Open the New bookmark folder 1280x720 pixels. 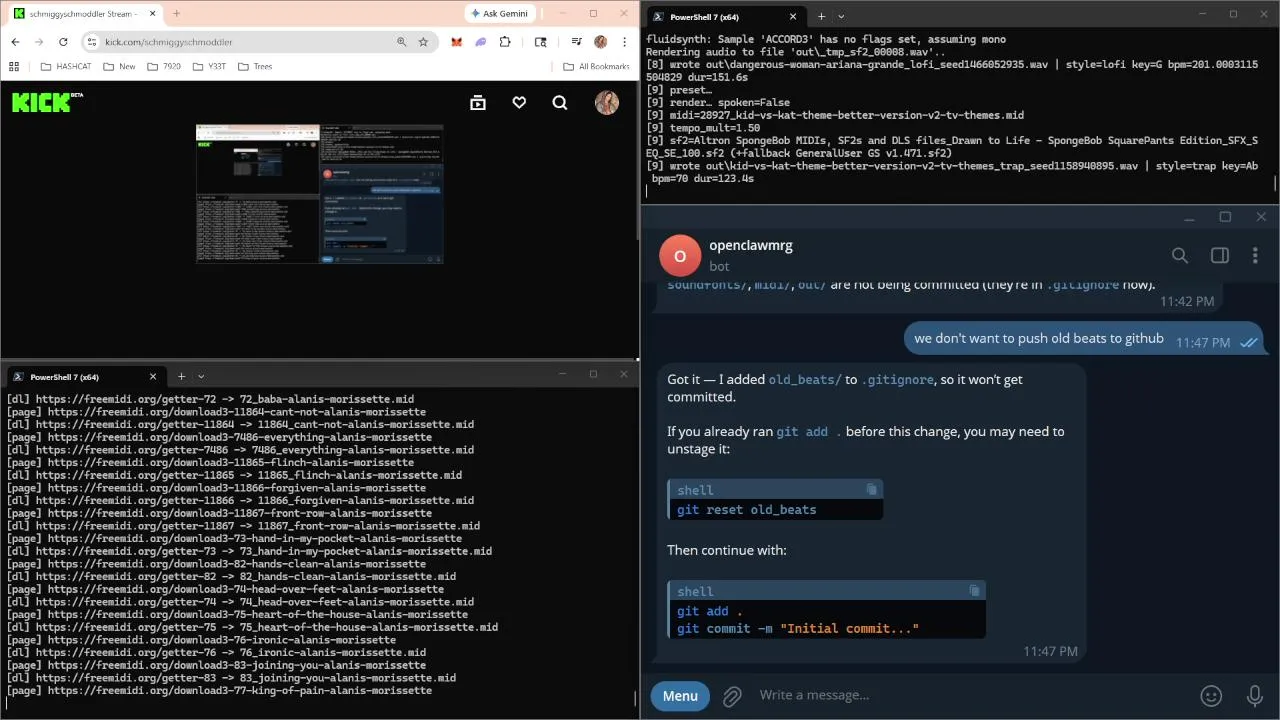coord(118,66)
